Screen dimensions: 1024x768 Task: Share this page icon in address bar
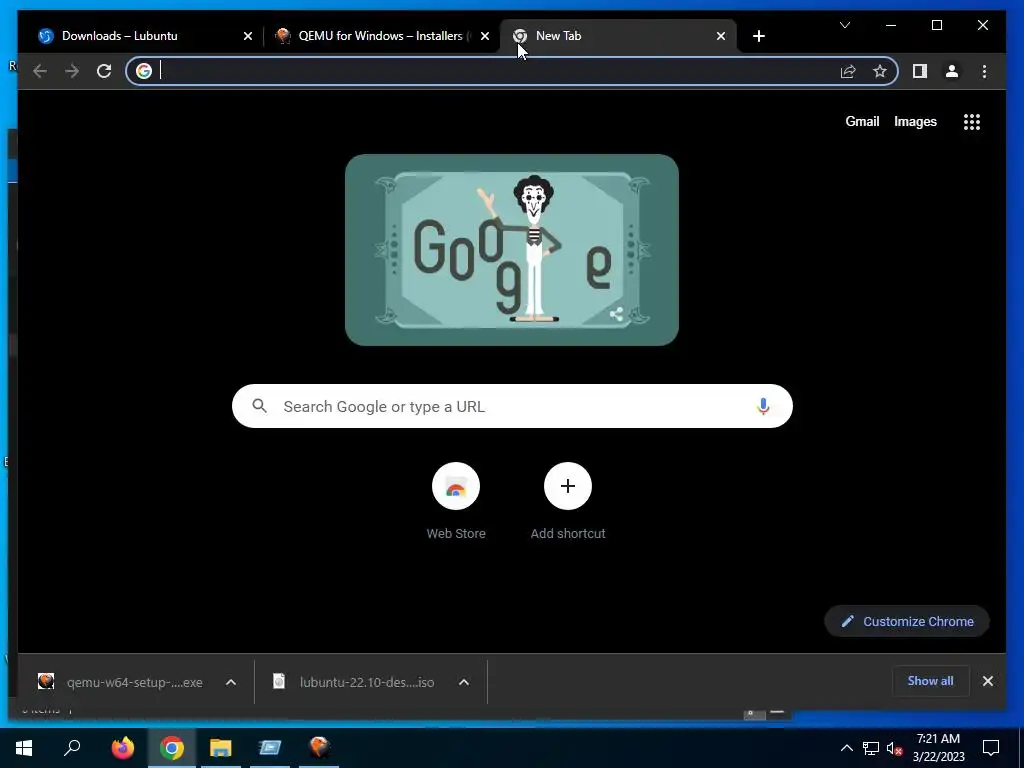point(848,71)
